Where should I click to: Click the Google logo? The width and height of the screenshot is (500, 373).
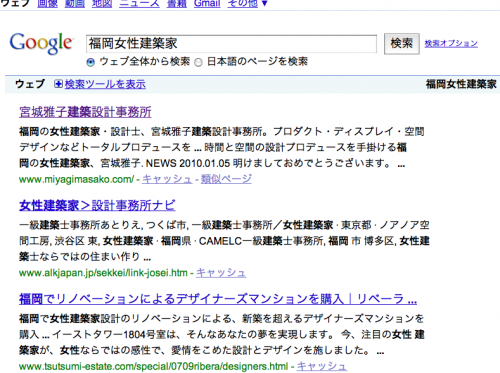(41, 43)
